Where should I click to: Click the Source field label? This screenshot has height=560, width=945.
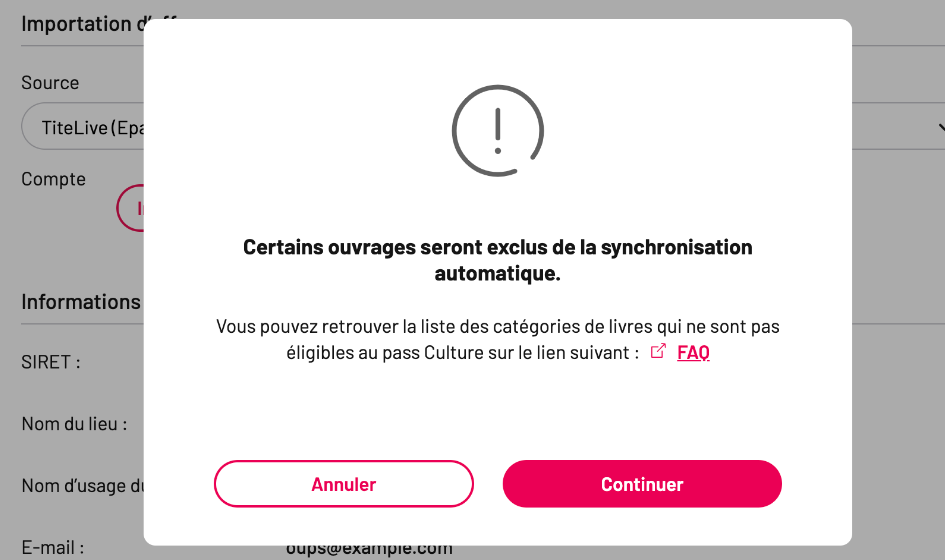[50, 83]
